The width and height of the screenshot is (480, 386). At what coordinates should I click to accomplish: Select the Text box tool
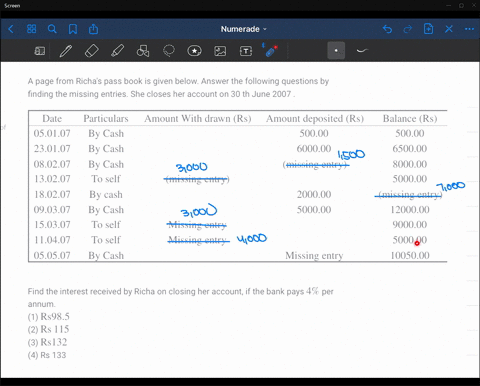246,51
